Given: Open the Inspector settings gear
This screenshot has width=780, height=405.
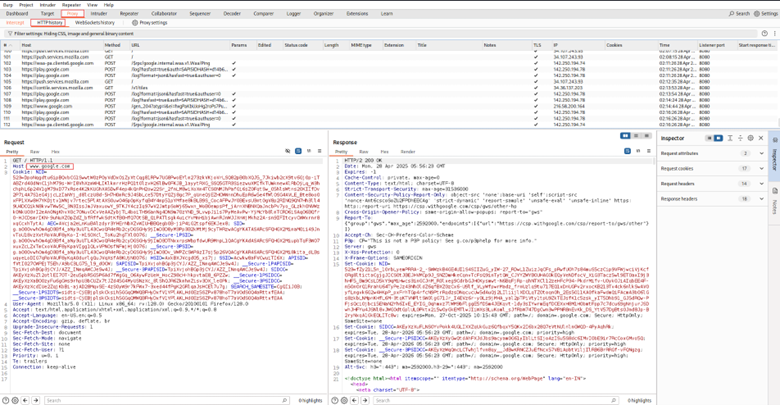Looking at the screenshot, I should 751,138.
